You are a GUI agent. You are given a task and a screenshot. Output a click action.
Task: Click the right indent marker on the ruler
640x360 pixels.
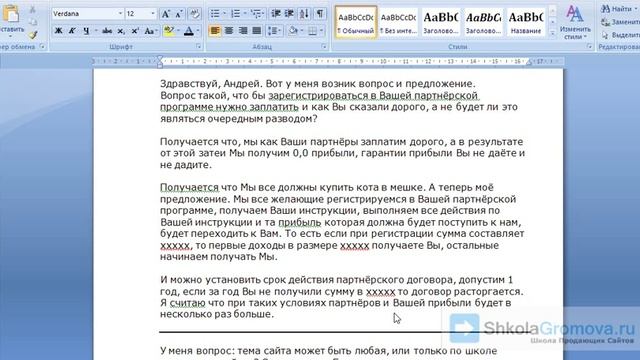[529, 62]
